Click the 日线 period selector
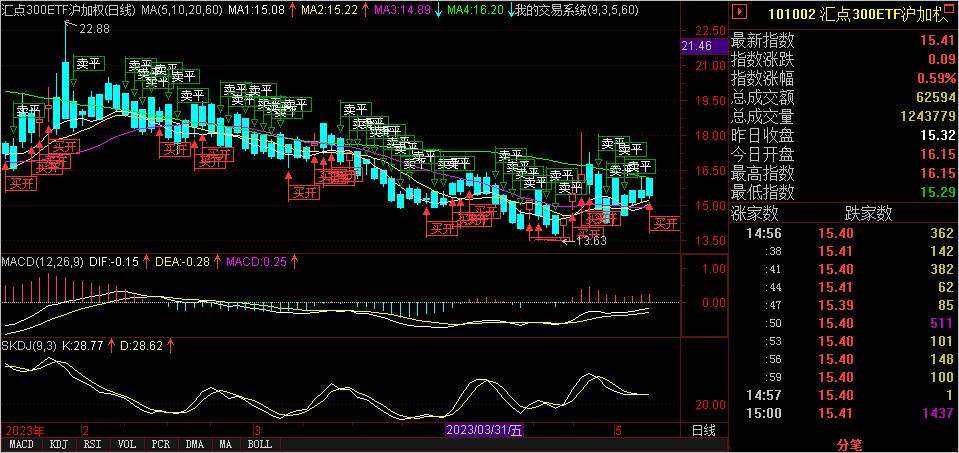 coord(704,429)
